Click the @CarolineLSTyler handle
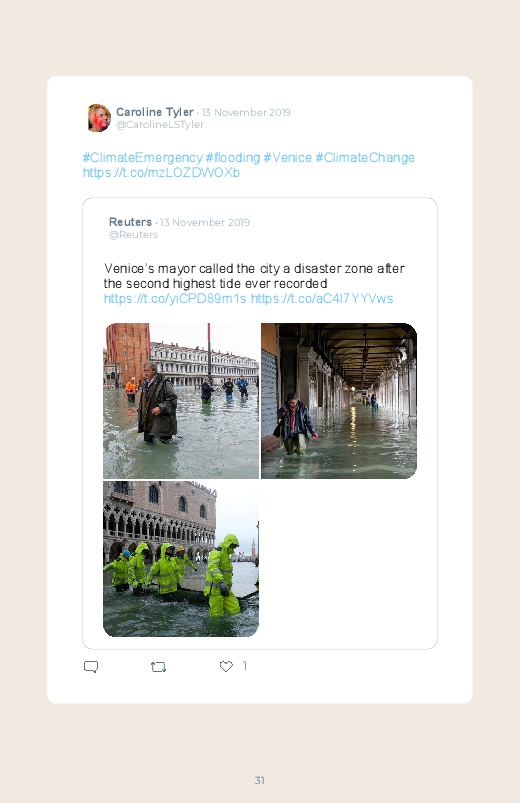The width and height of the screenshot is (520, 803). [x=160, y=124]
